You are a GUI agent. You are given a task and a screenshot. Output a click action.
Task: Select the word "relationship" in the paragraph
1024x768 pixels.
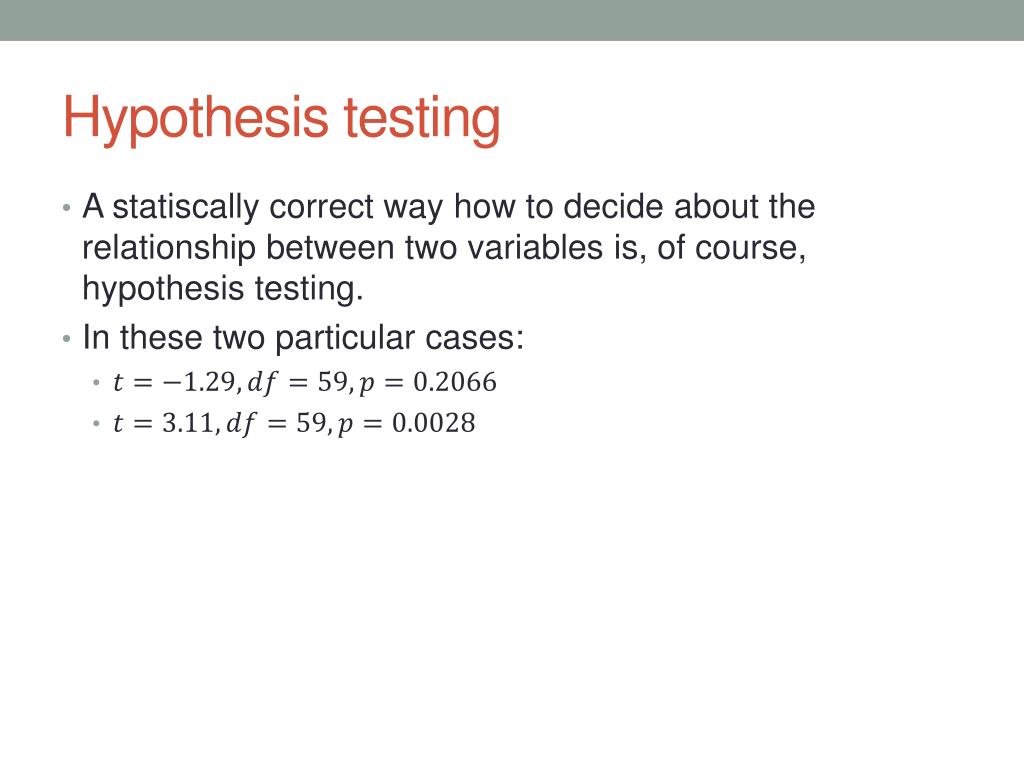tap(168, 248)
